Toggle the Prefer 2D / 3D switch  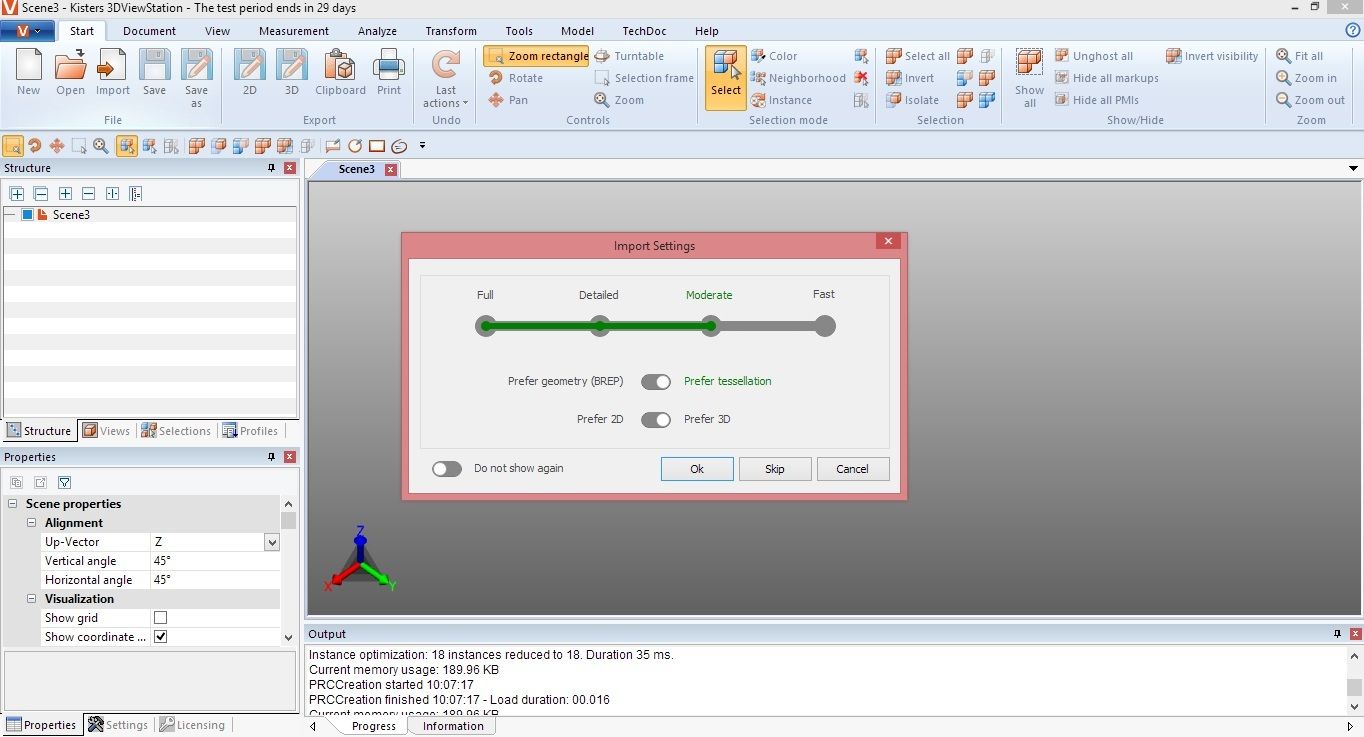[656, 420]
